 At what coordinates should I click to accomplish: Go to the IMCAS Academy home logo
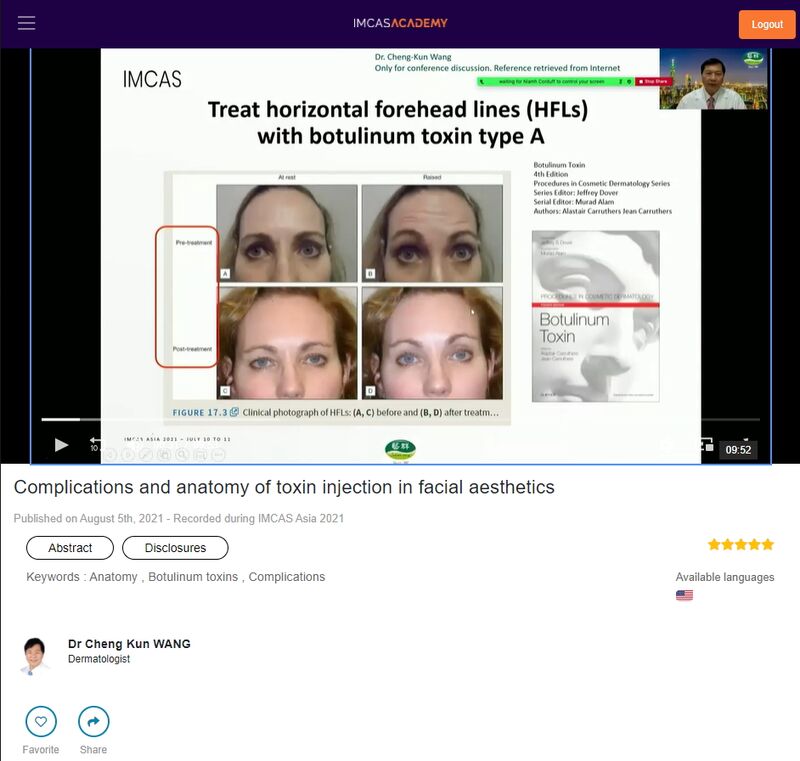coord(400,23)
